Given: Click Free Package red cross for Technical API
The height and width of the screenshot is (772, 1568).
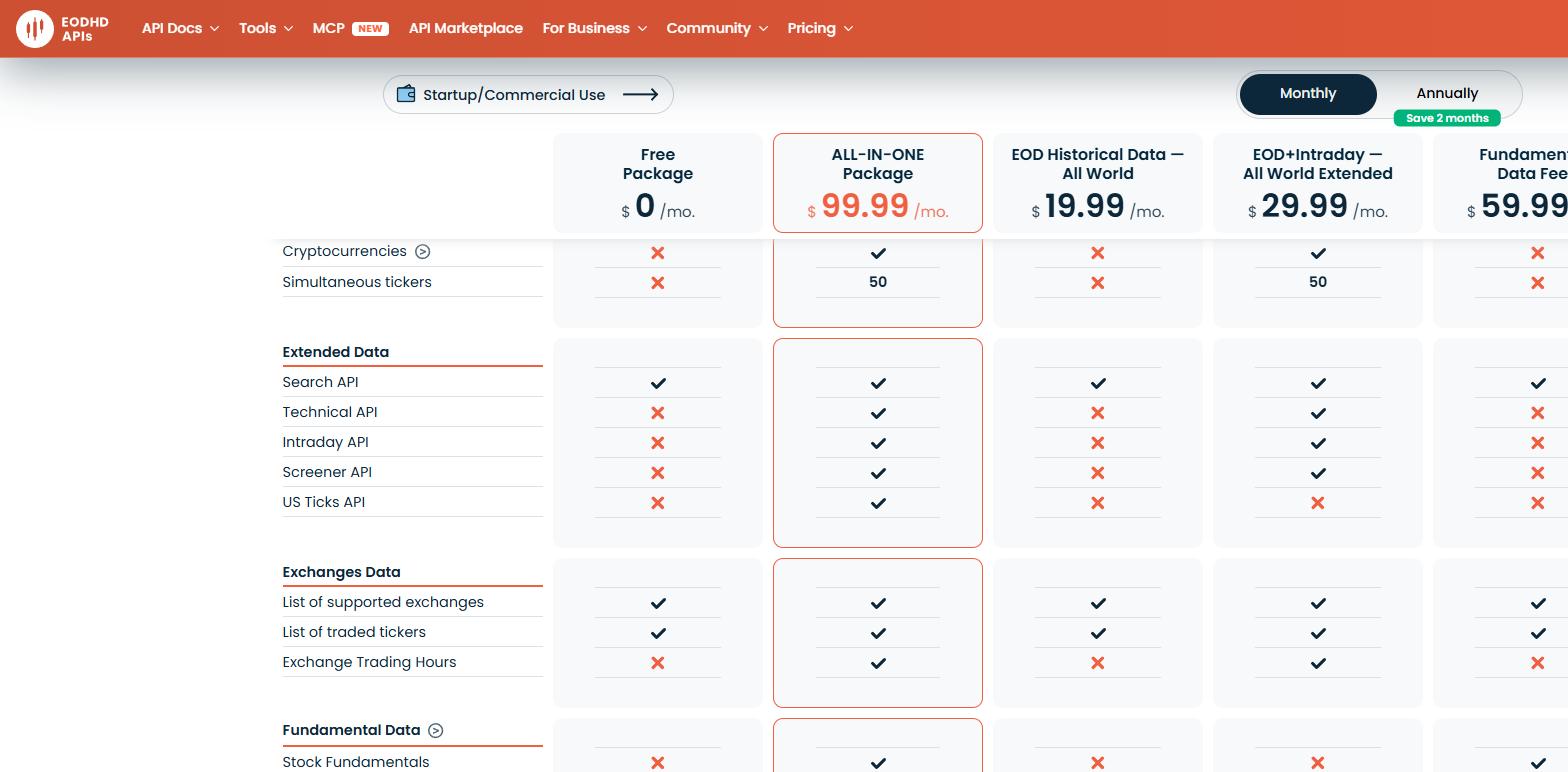Looking at the screenshot, I should click(658, 413).
